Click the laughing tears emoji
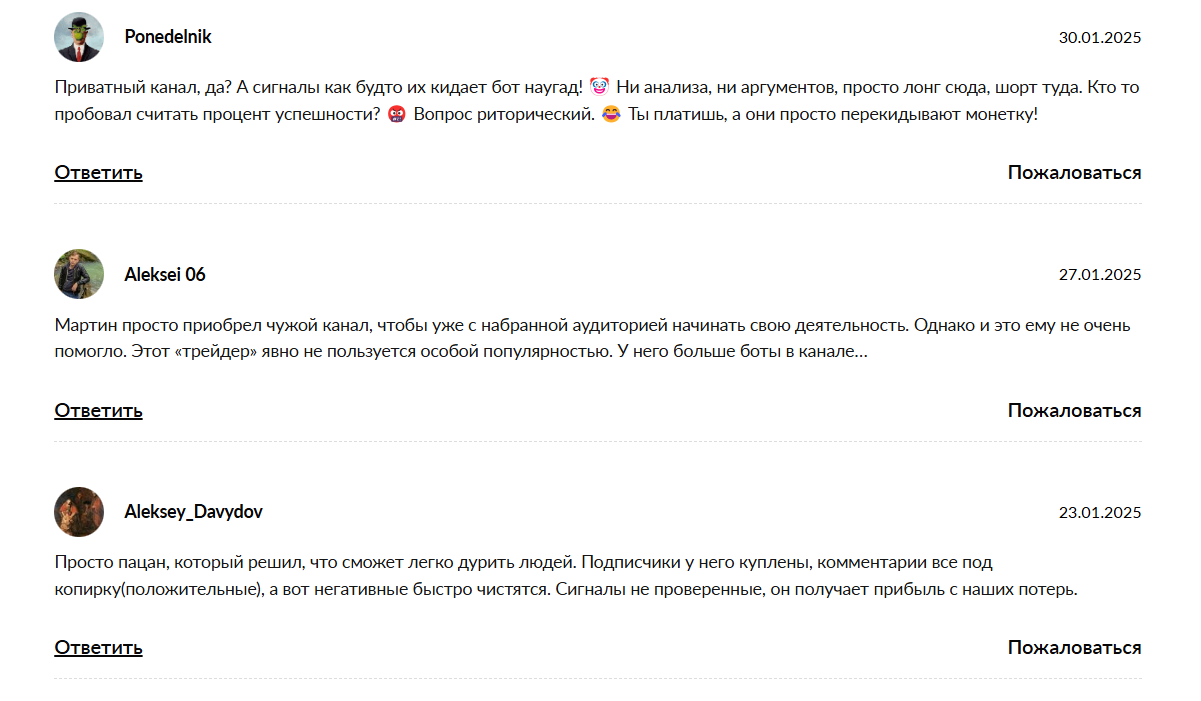This screenshot has width=1201, height=701. coord(612,114)
